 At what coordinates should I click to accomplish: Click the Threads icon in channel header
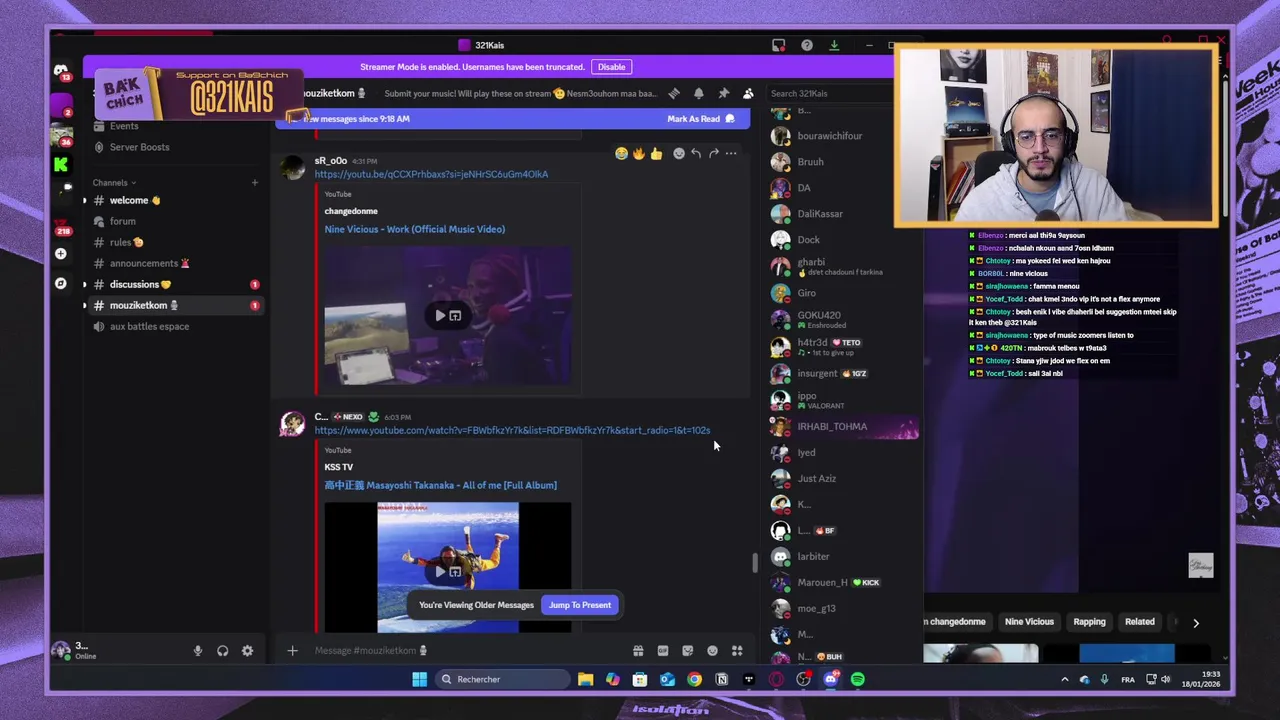point(674,93)
